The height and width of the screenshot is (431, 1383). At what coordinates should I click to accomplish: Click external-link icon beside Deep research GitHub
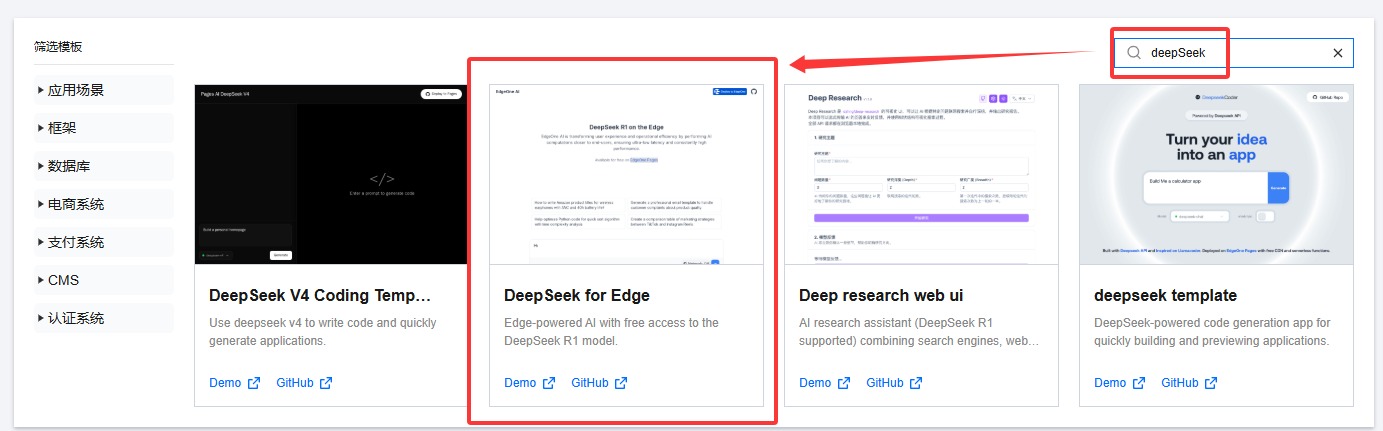[x=916, y=383]
